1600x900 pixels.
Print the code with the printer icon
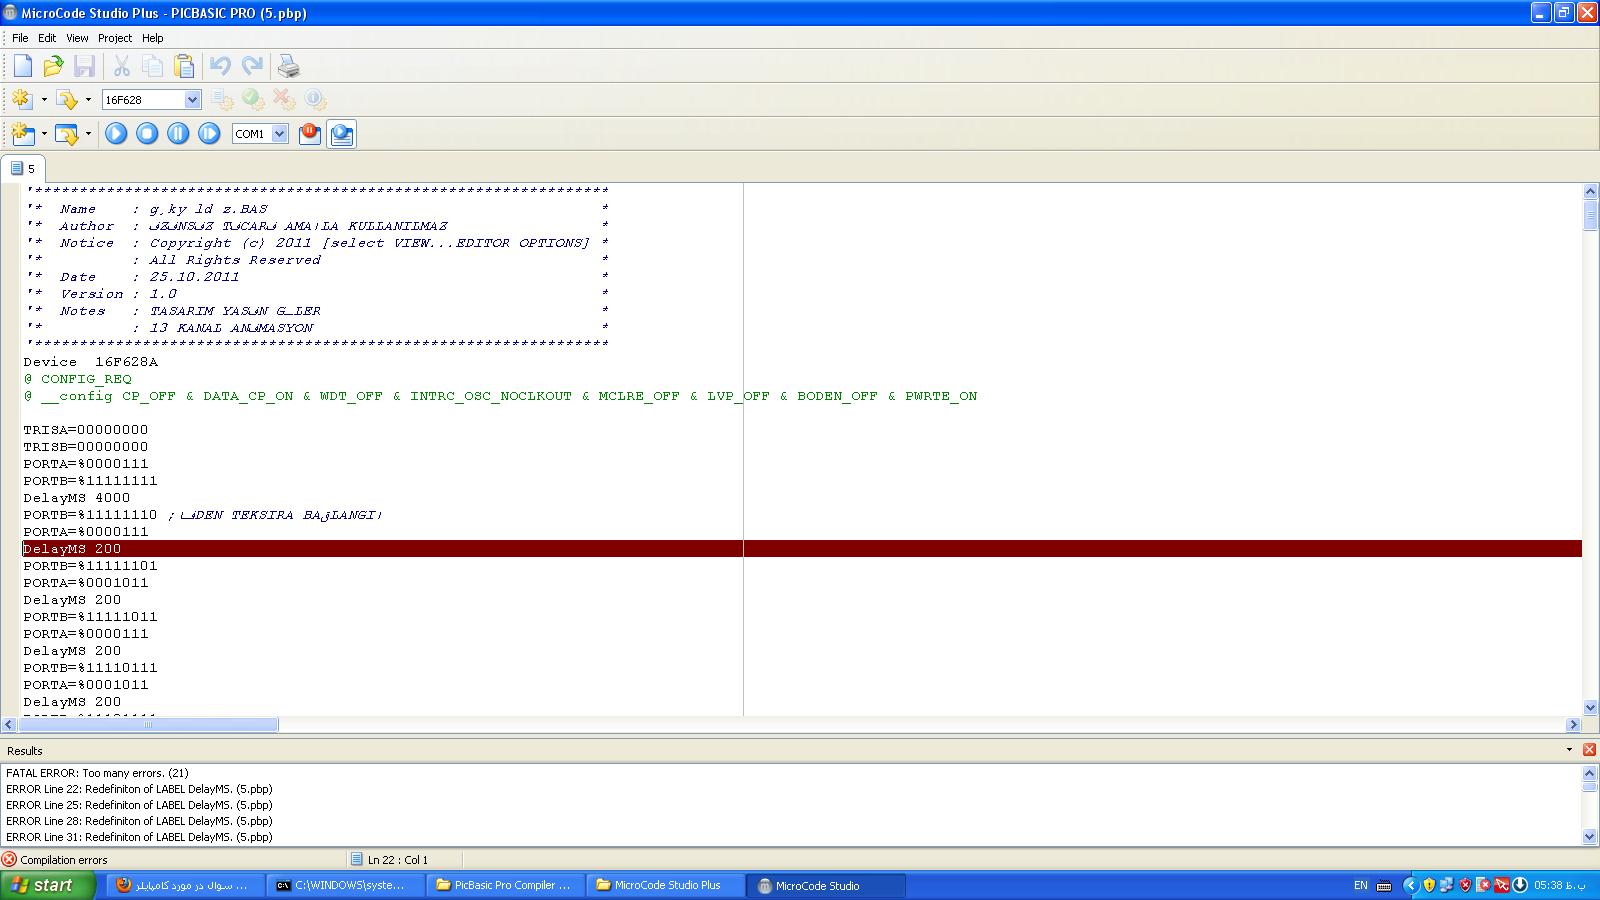288,67
